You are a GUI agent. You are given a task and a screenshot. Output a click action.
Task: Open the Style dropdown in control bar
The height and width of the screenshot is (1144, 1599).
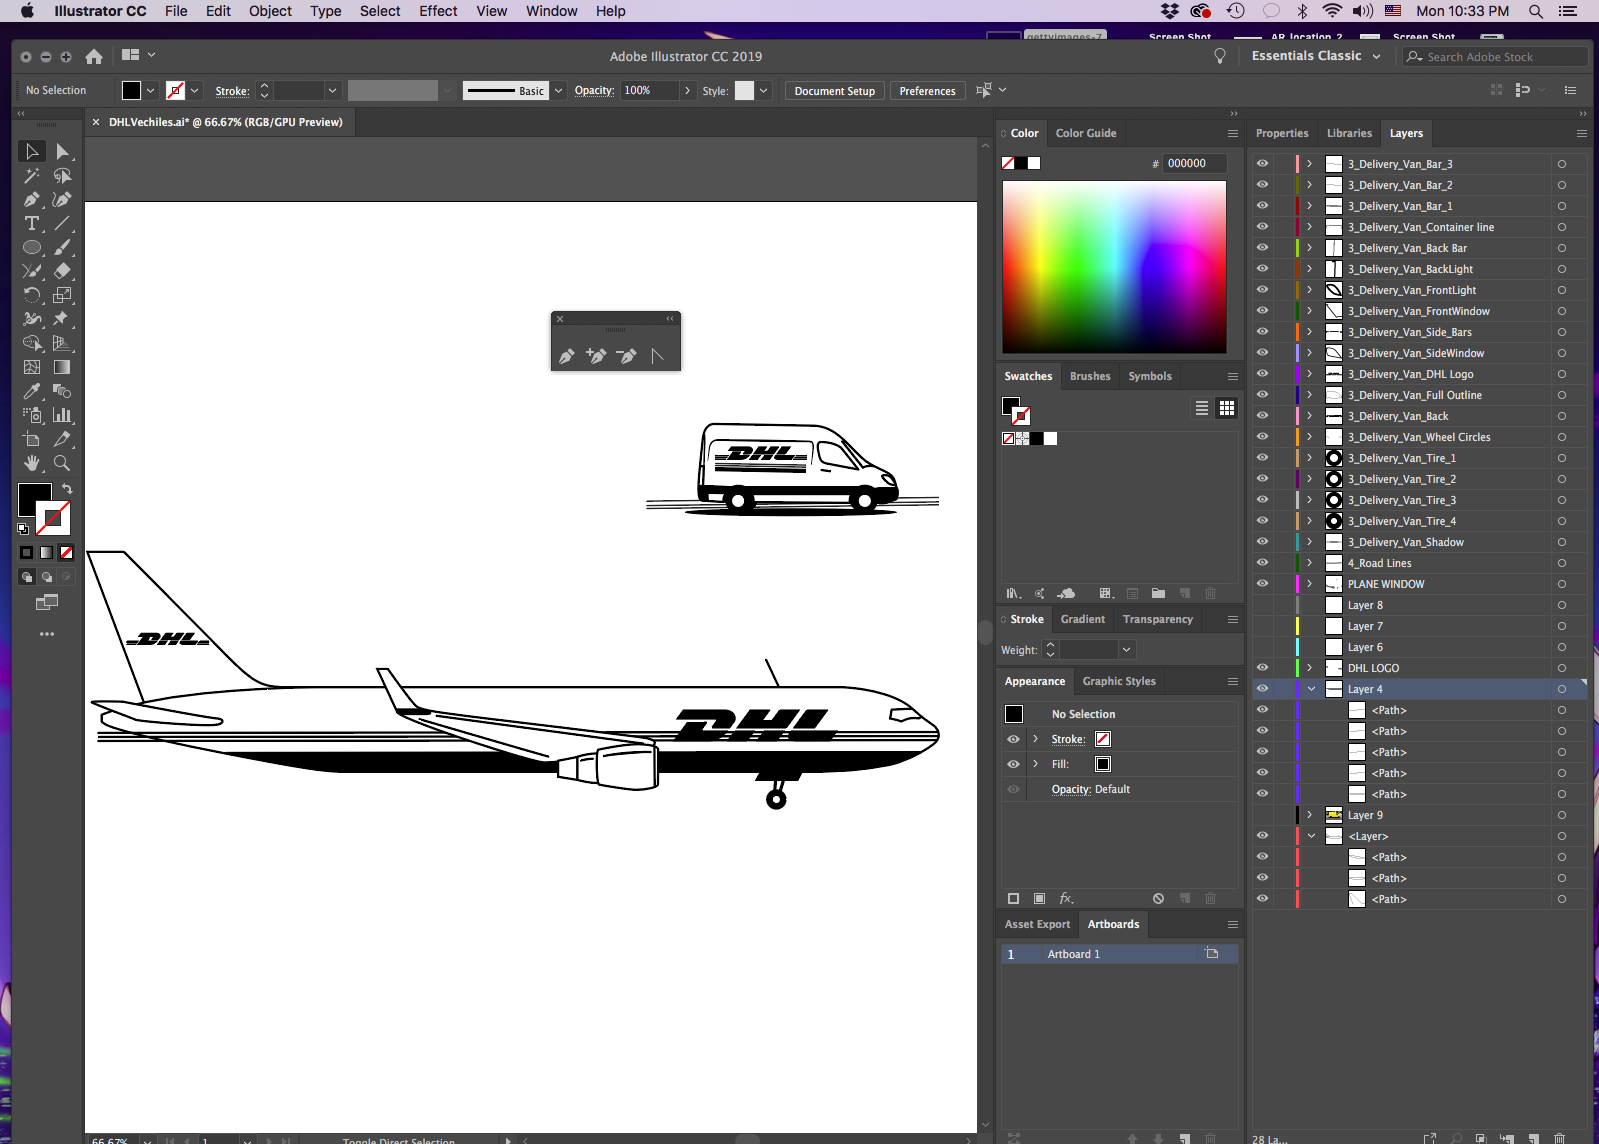tap(764, 91)
